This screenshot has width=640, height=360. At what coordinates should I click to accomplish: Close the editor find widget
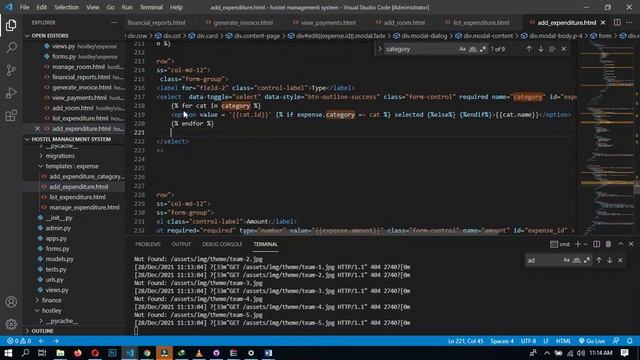click(x=564, y=49)
